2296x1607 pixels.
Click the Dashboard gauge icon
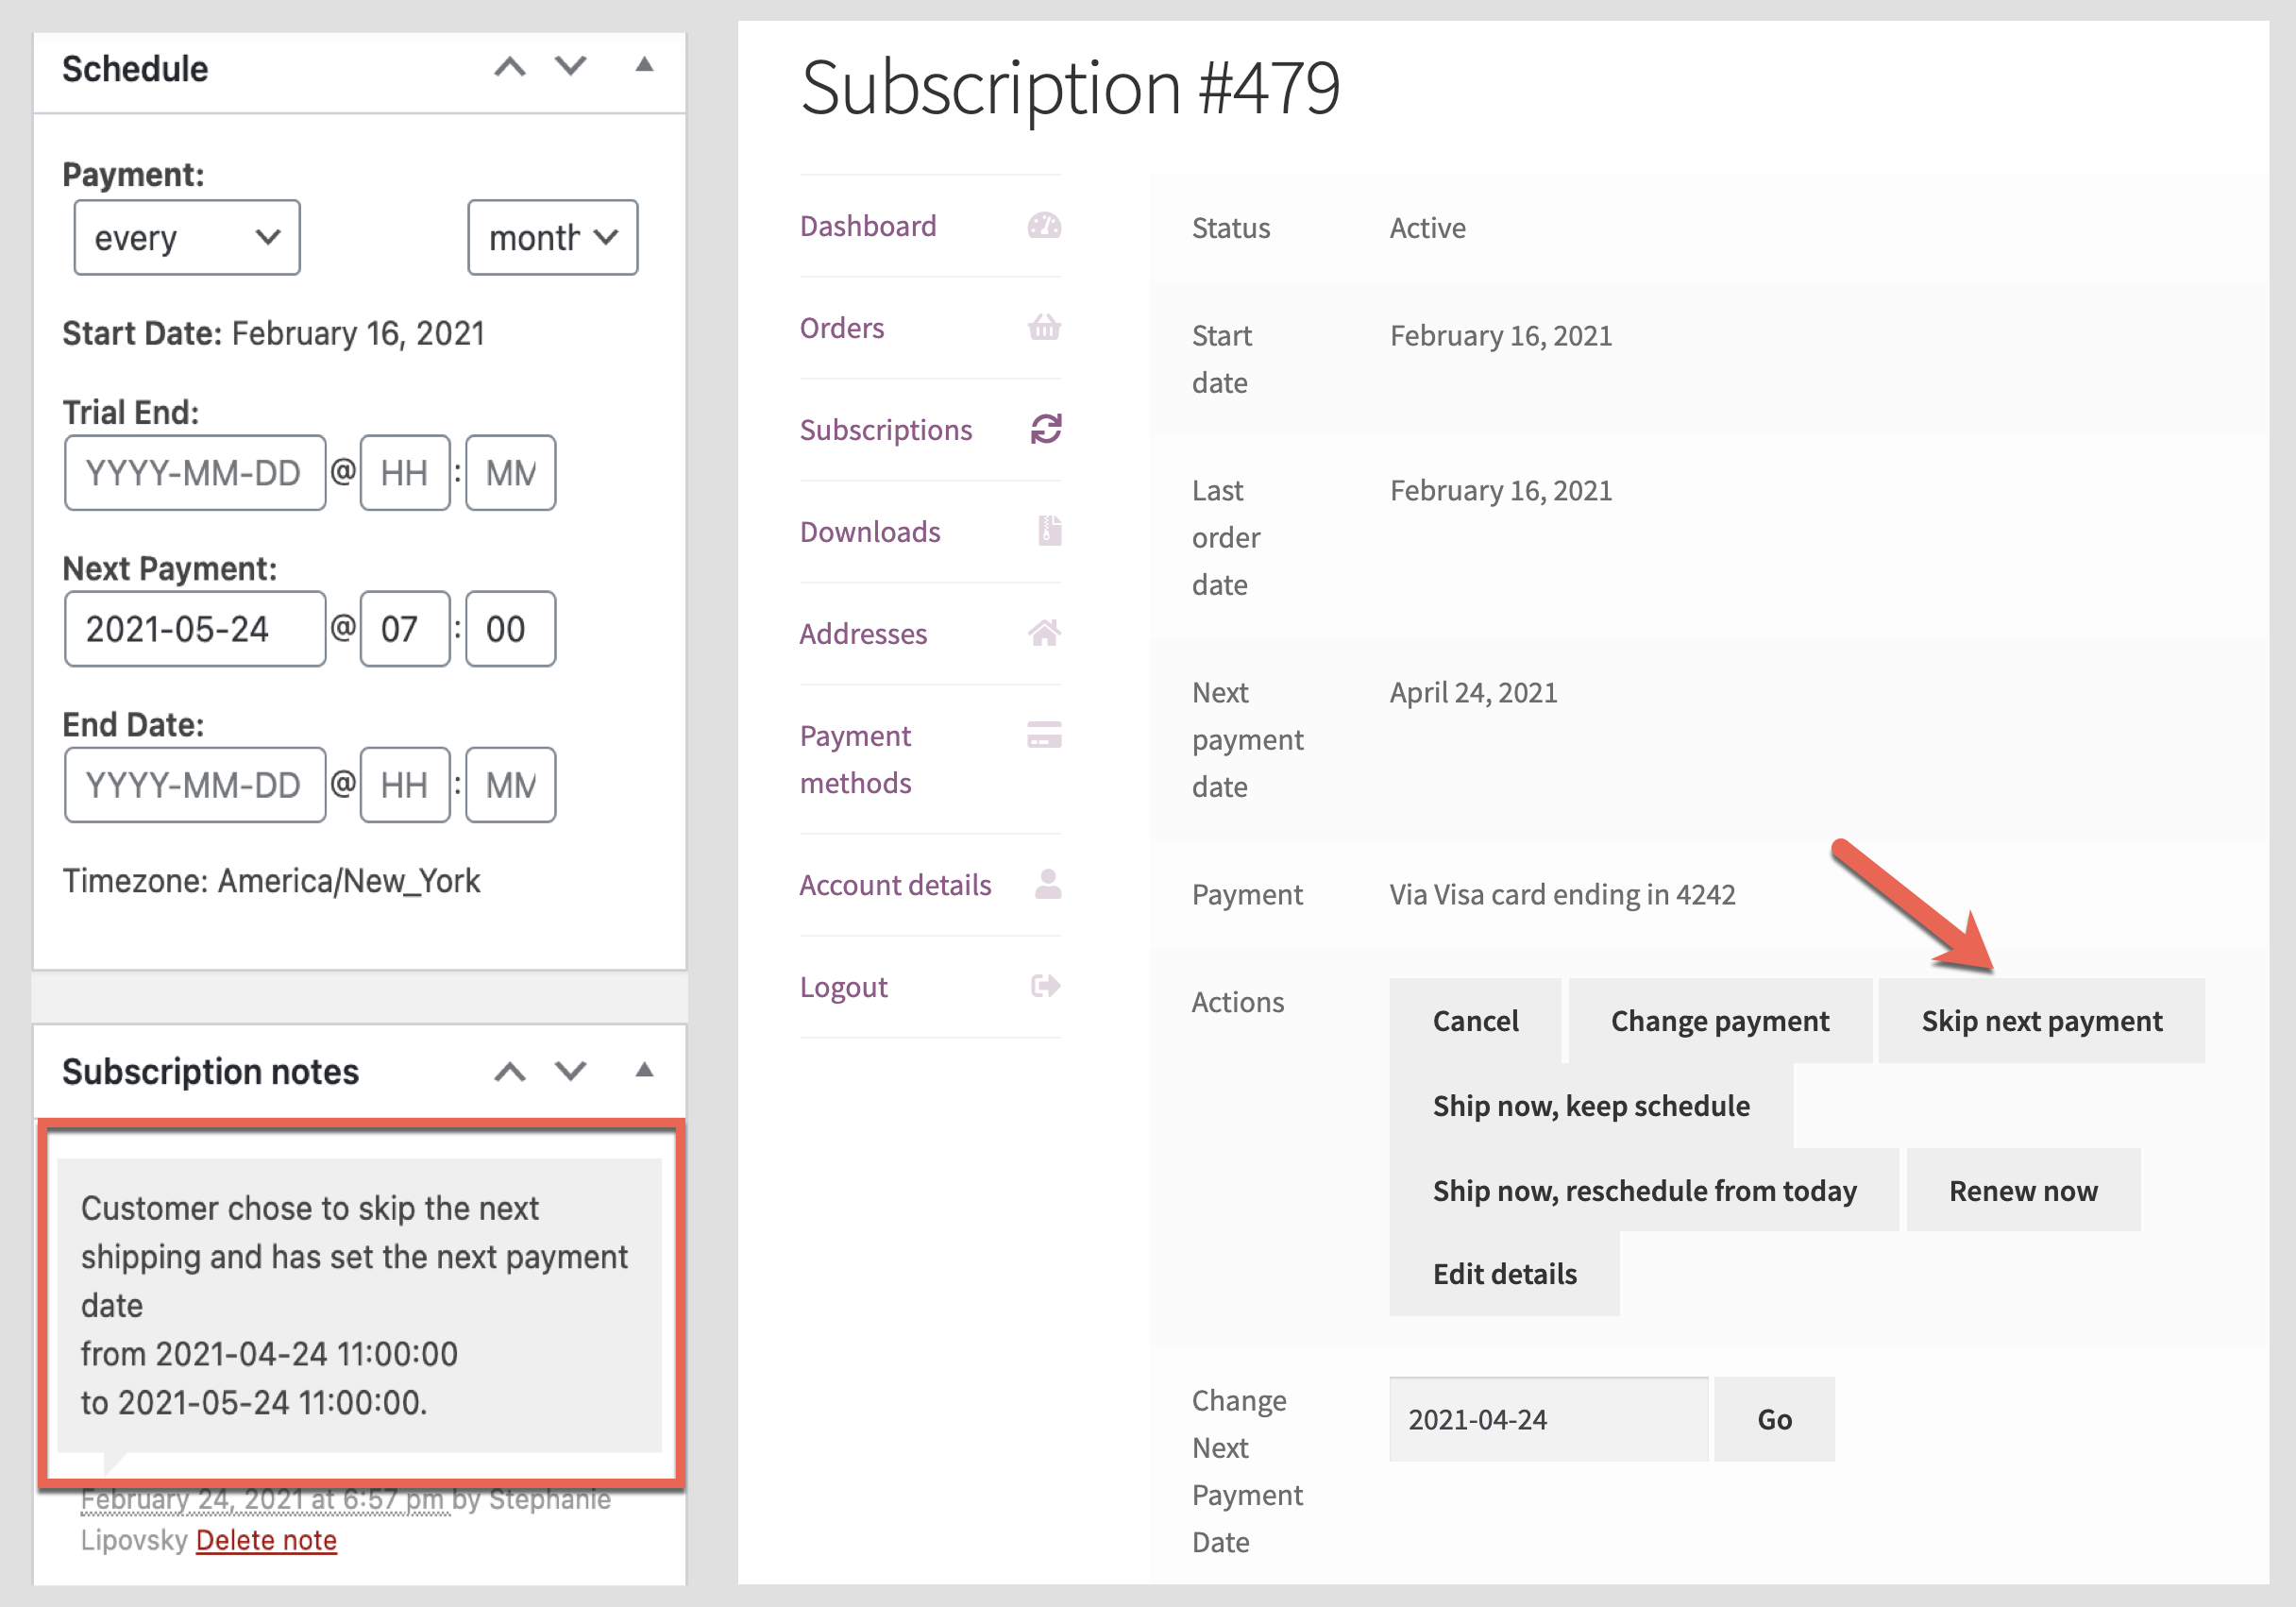[x=1044, y=226]
